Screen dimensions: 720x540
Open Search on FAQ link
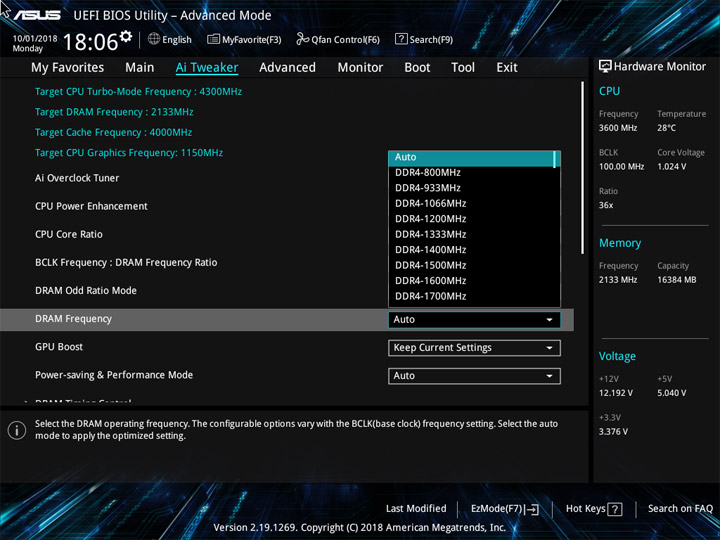[680, 508]
